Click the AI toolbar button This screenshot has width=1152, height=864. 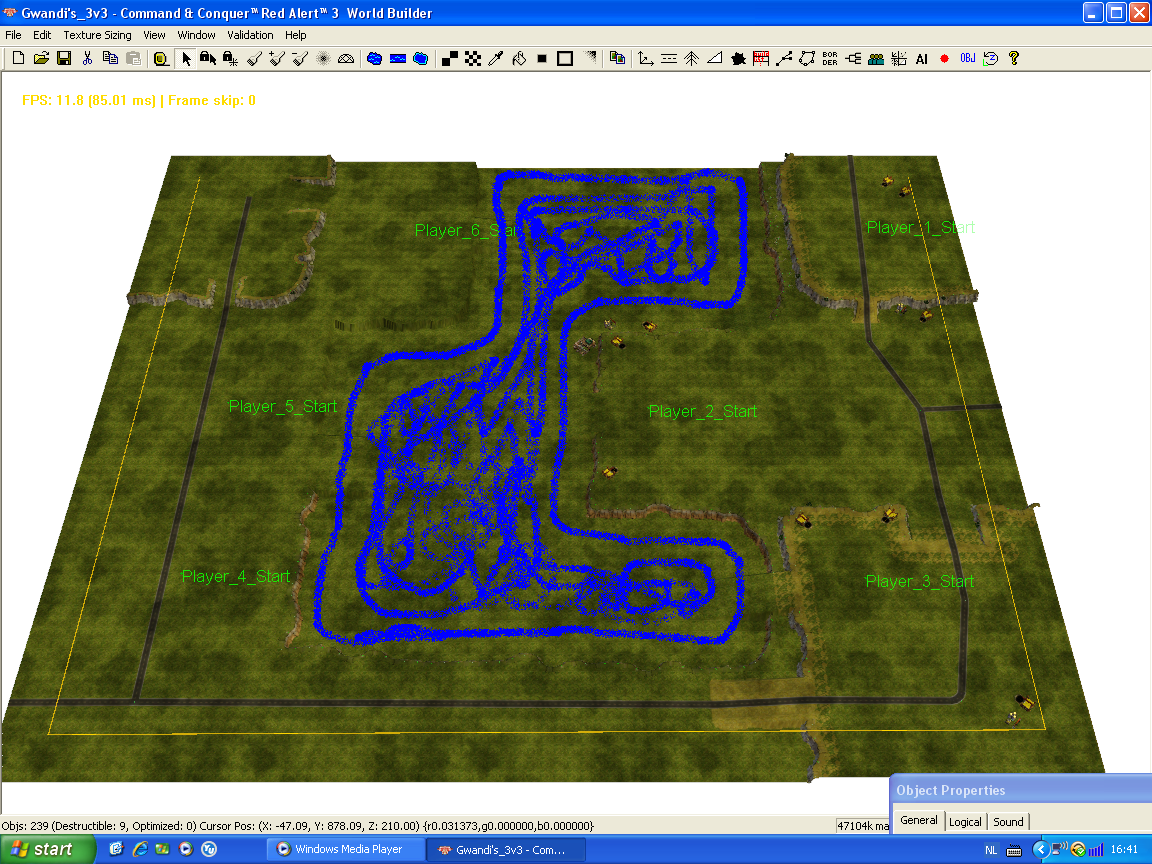pyautogui.click(x=922, y=59)
